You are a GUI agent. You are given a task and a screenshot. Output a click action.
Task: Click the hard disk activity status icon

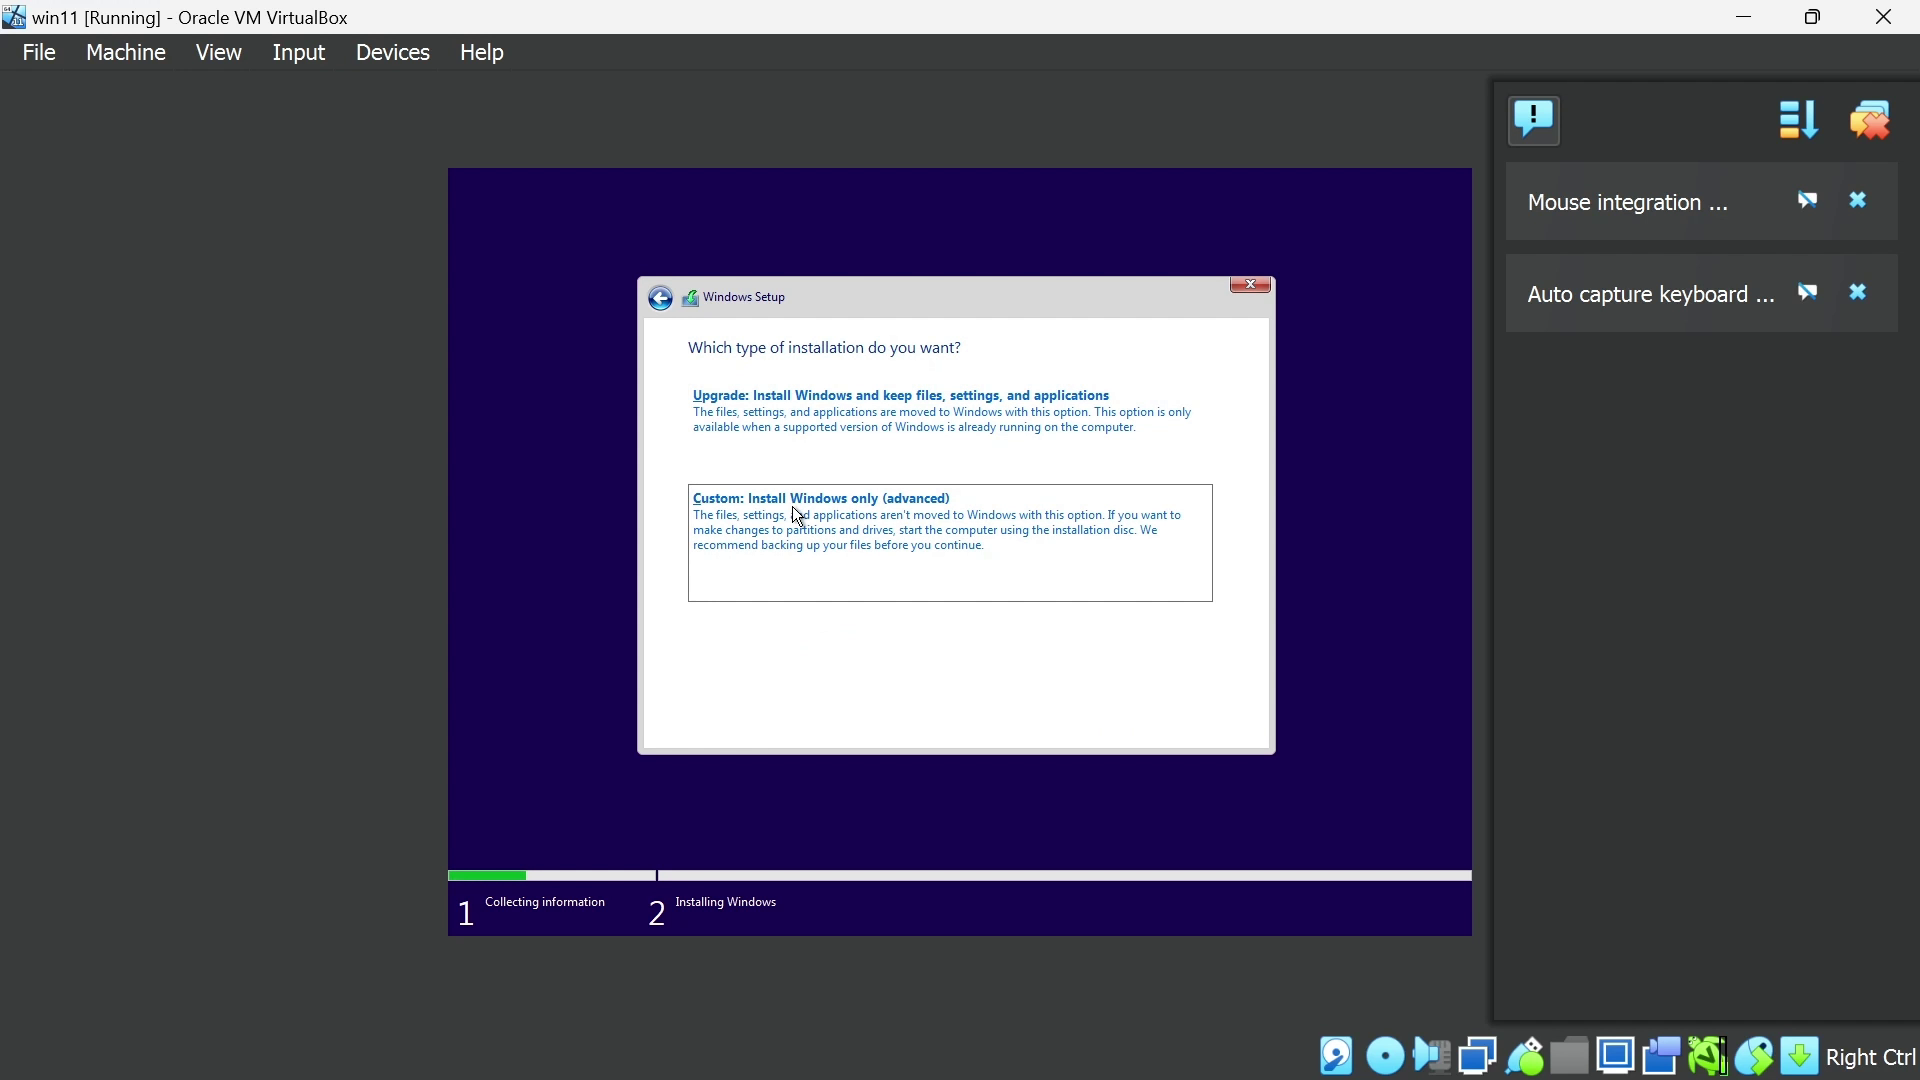[x=1336, y=1056]
